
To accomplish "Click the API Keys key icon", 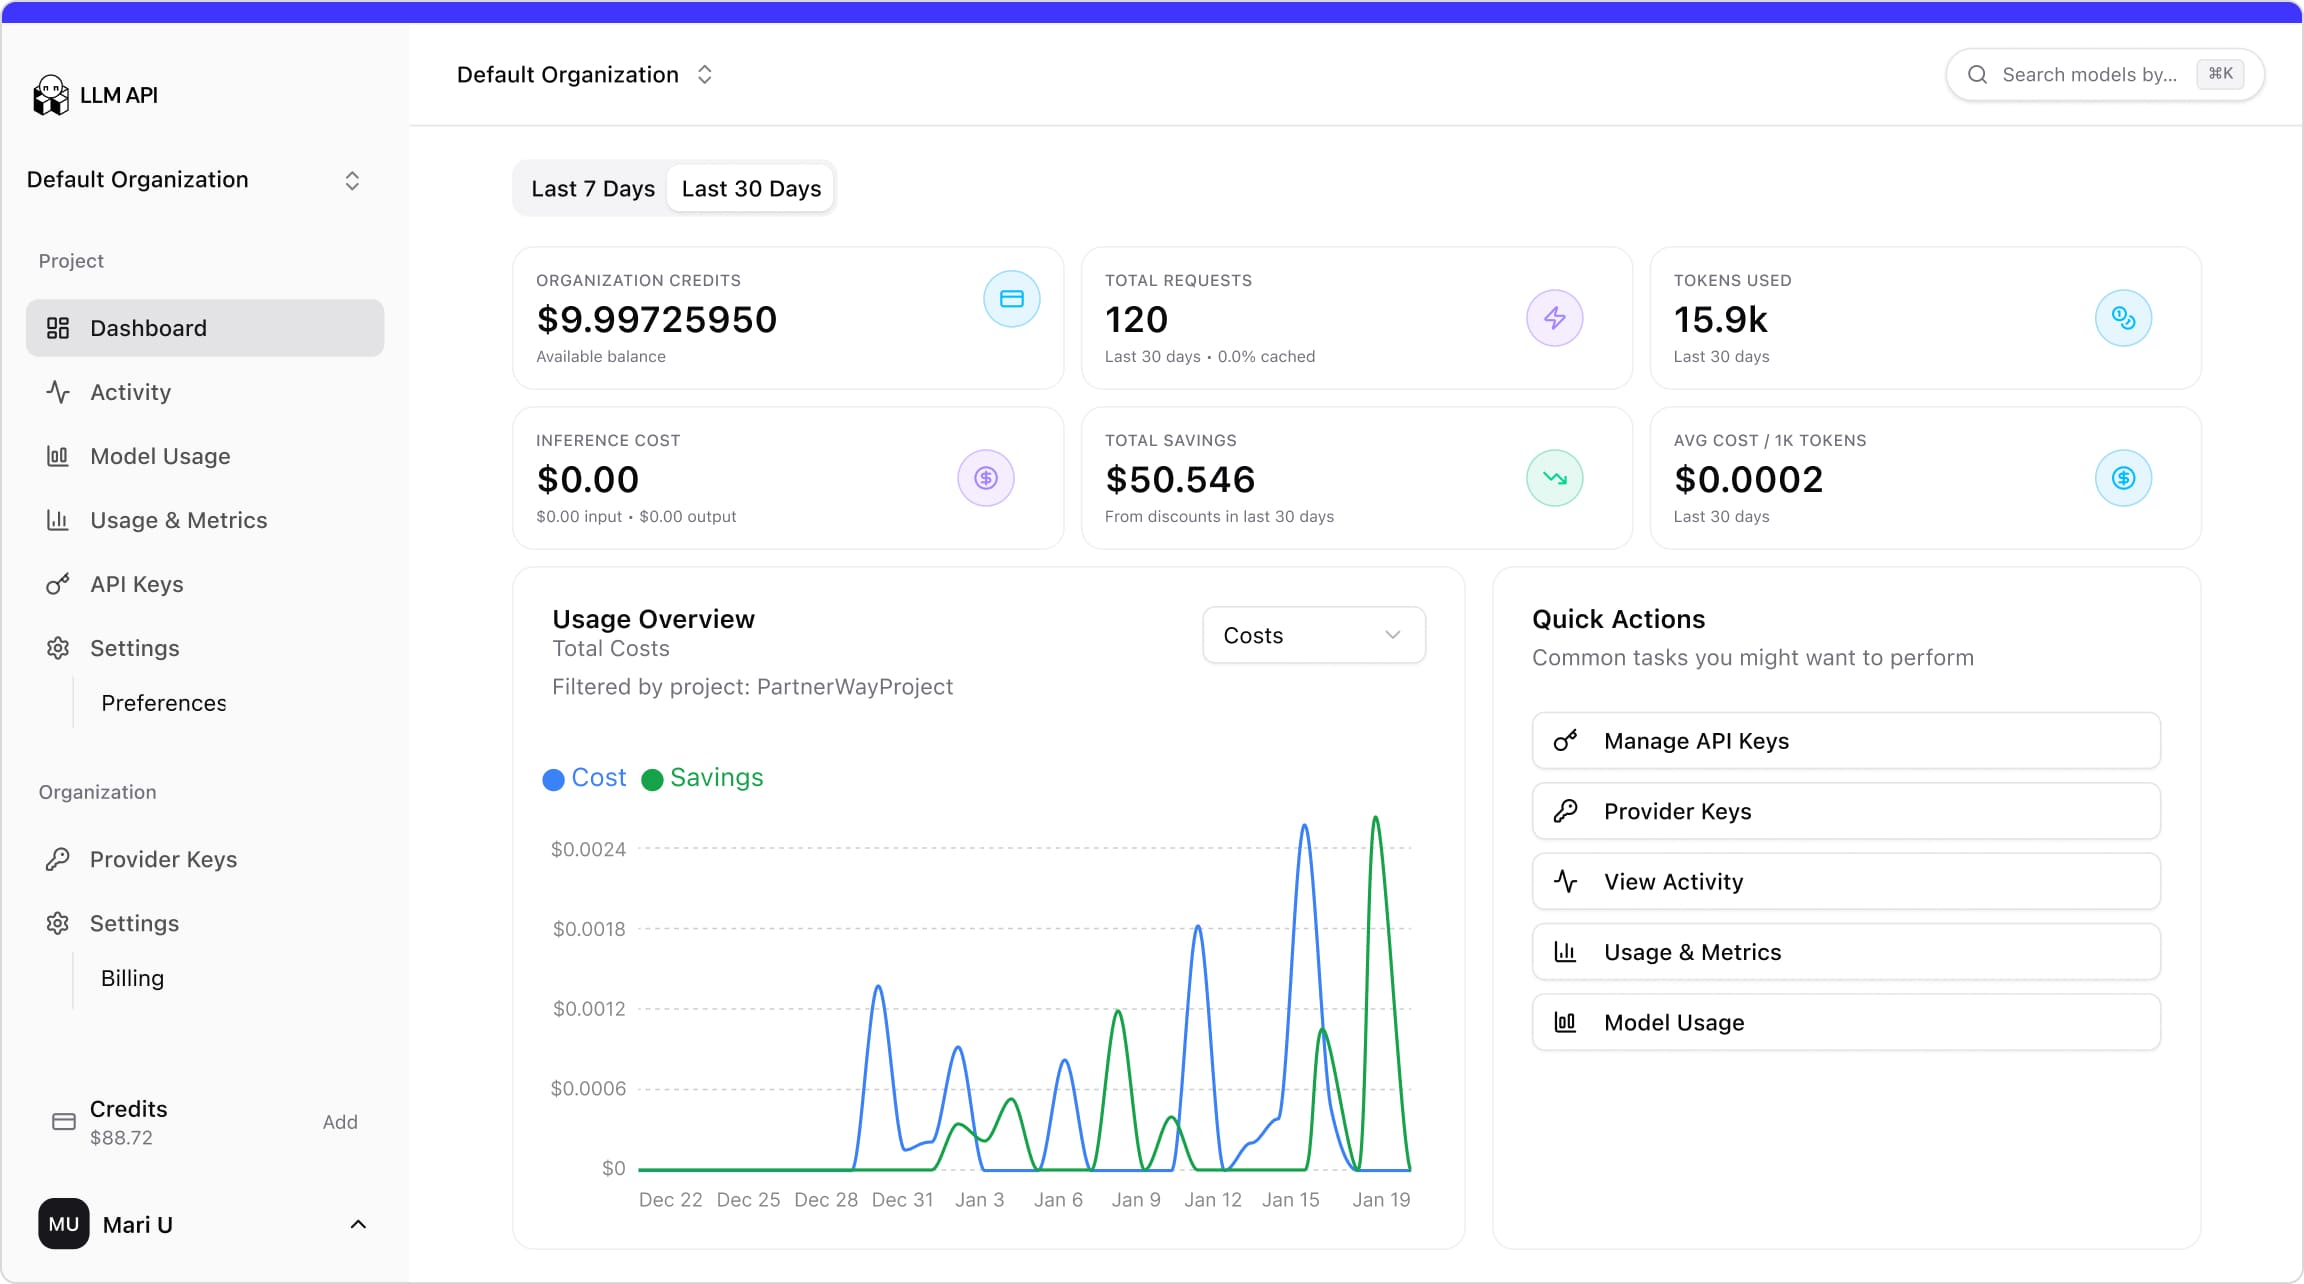I will coord(58,584).
